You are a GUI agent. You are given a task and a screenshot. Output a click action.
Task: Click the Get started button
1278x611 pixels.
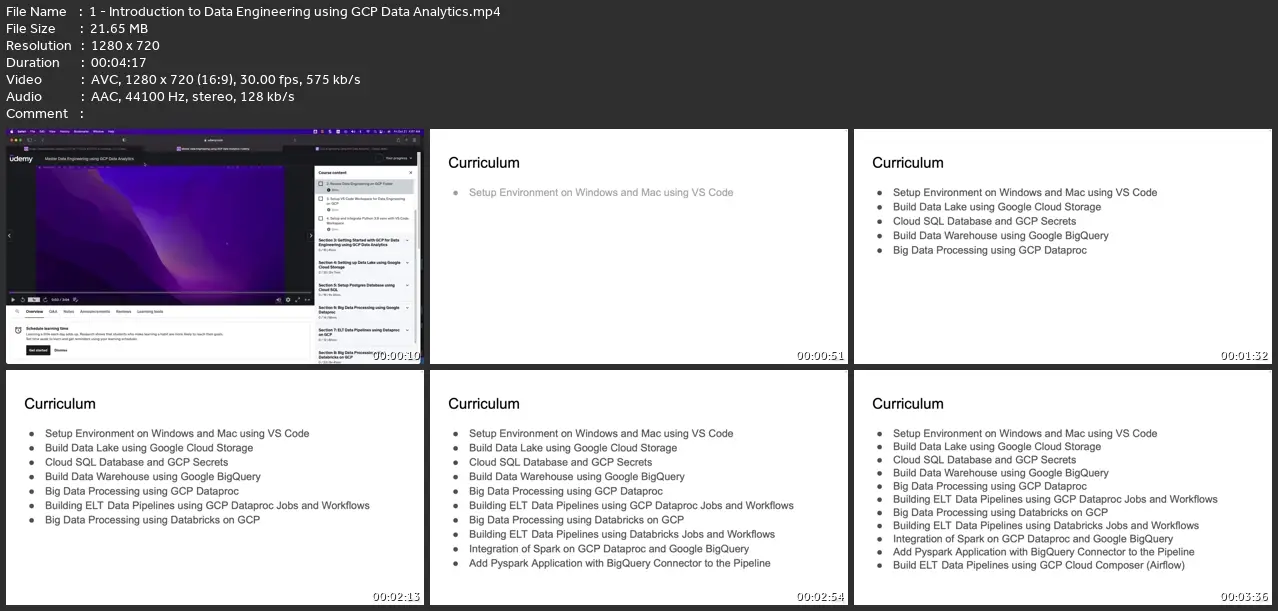[38, 350]
